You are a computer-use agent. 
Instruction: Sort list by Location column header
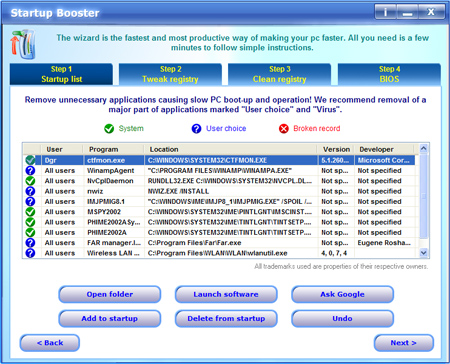[x=231, y=149]
